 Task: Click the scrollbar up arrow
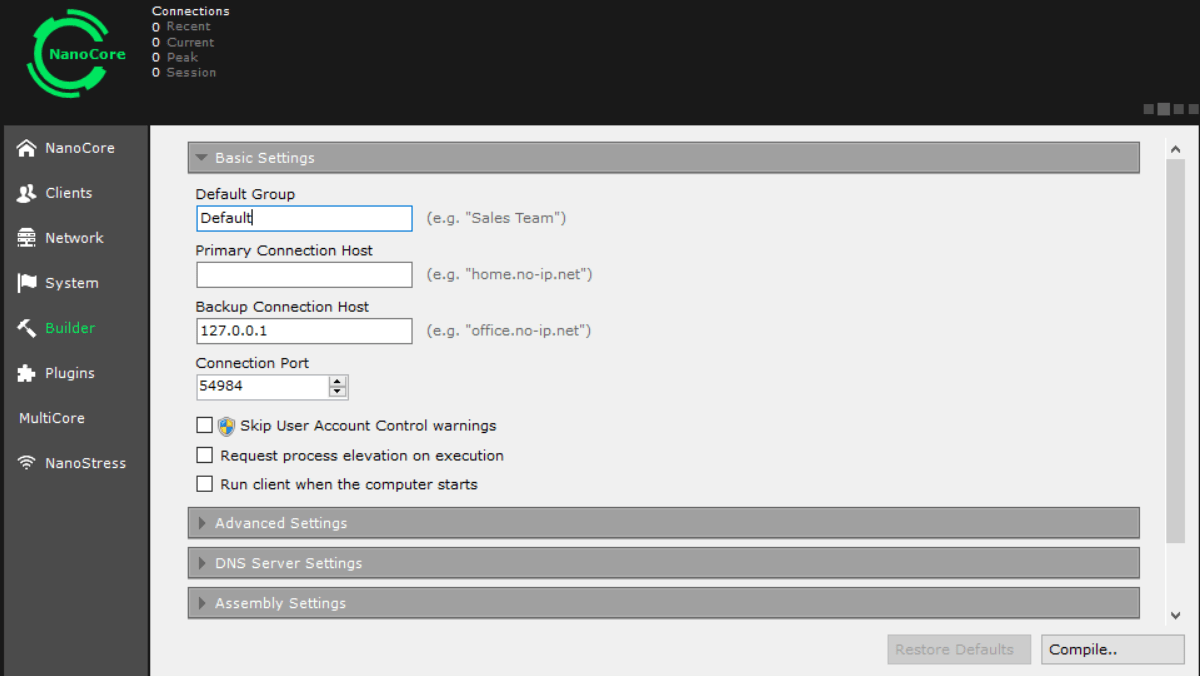pyautogui.click(x=1175, y=150)
